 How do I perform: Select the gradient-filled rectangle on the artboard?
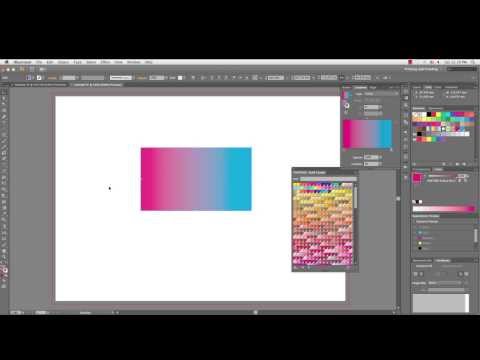(196, 179)
